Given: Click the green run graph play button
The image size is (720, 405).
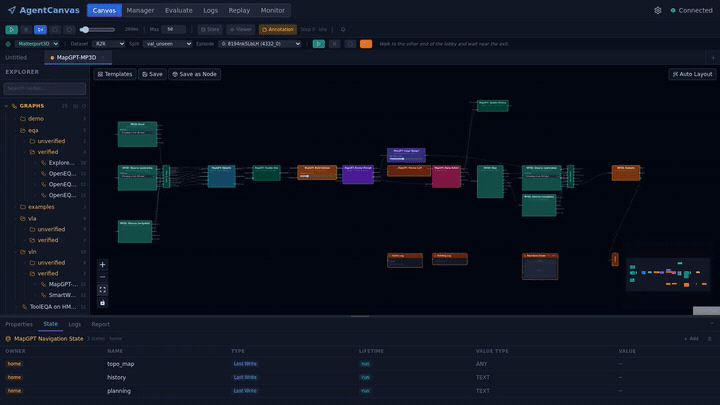Looking at the screenshot, I should pyautogui.click(x=11, y=29).
